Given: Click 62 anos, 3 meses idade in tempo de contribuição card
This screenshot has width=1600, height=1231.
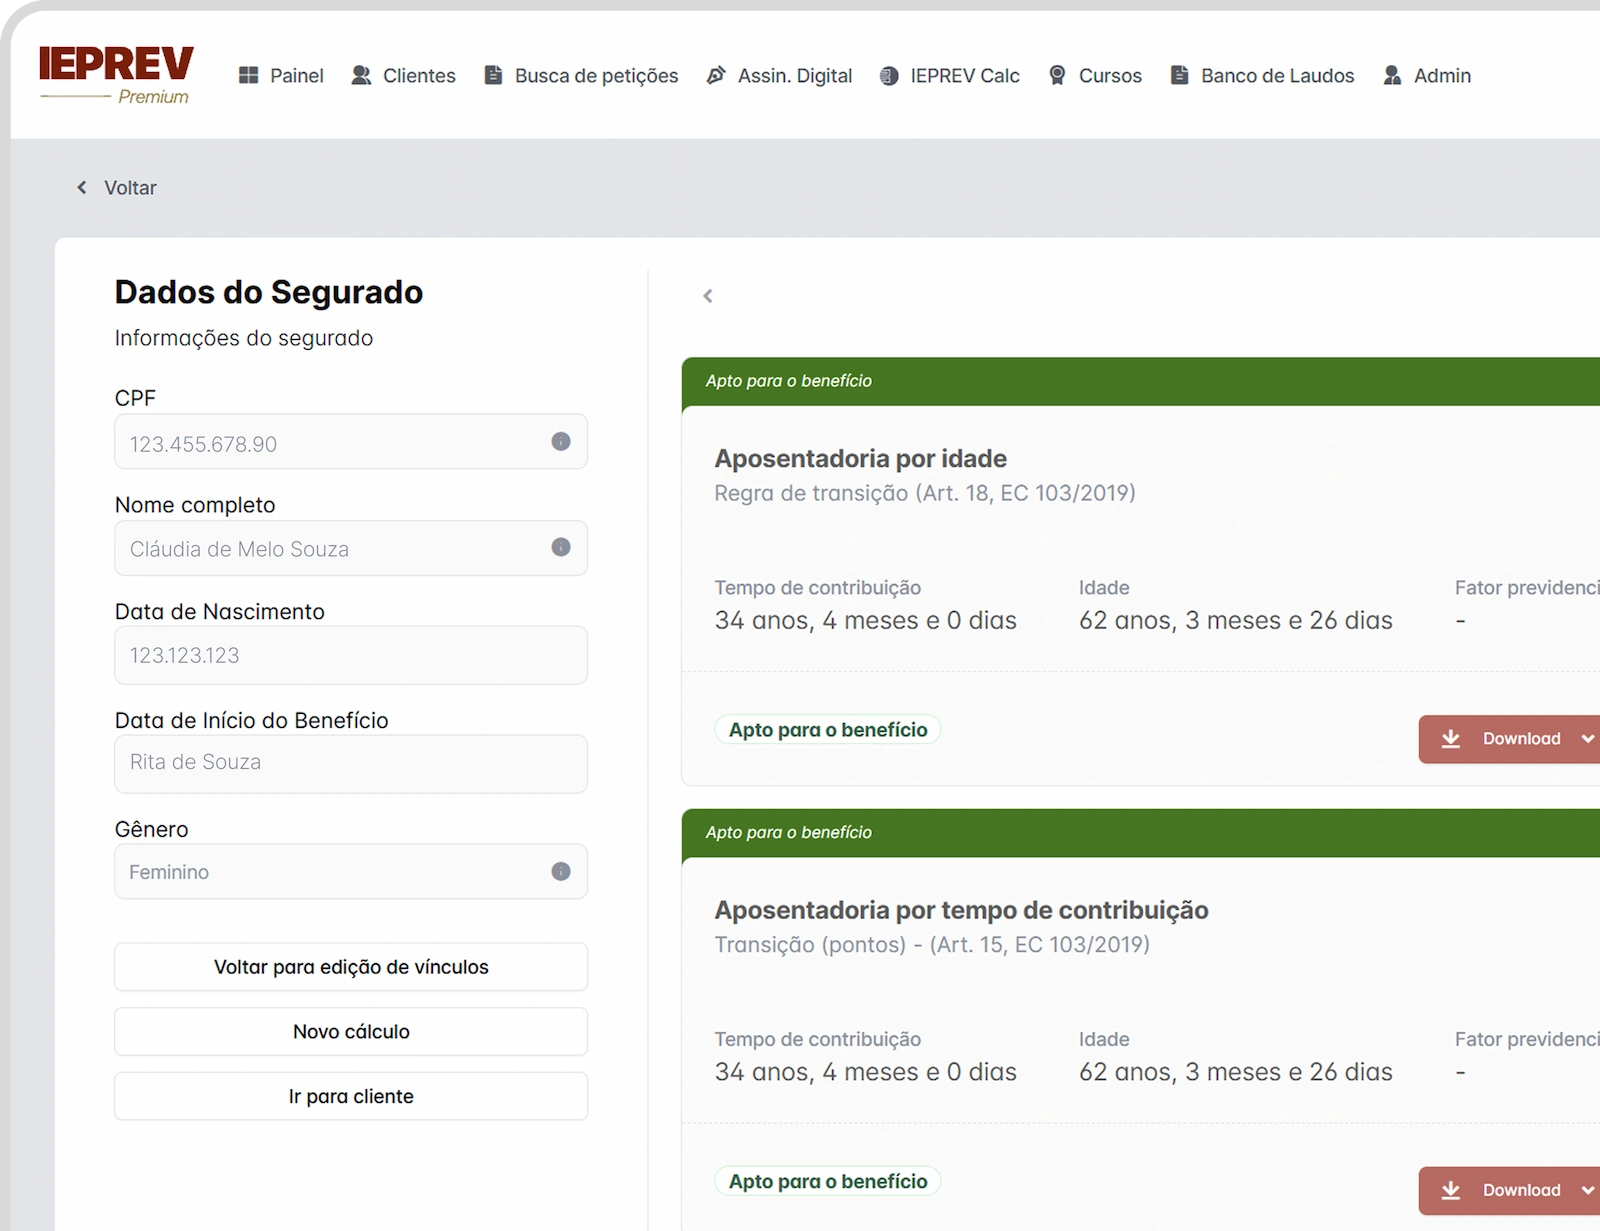Looking at the screenshot, I should coord(1235,1072).
